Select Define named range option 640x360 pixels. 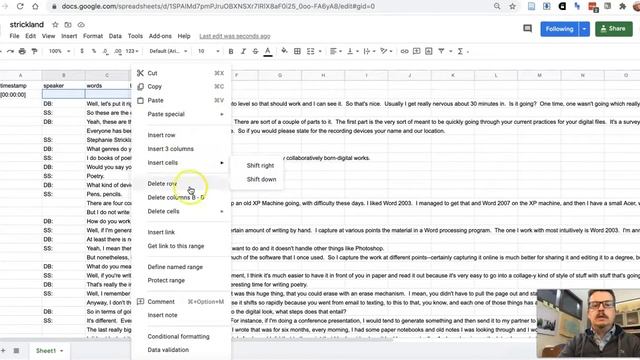click(x=180, y=267)
